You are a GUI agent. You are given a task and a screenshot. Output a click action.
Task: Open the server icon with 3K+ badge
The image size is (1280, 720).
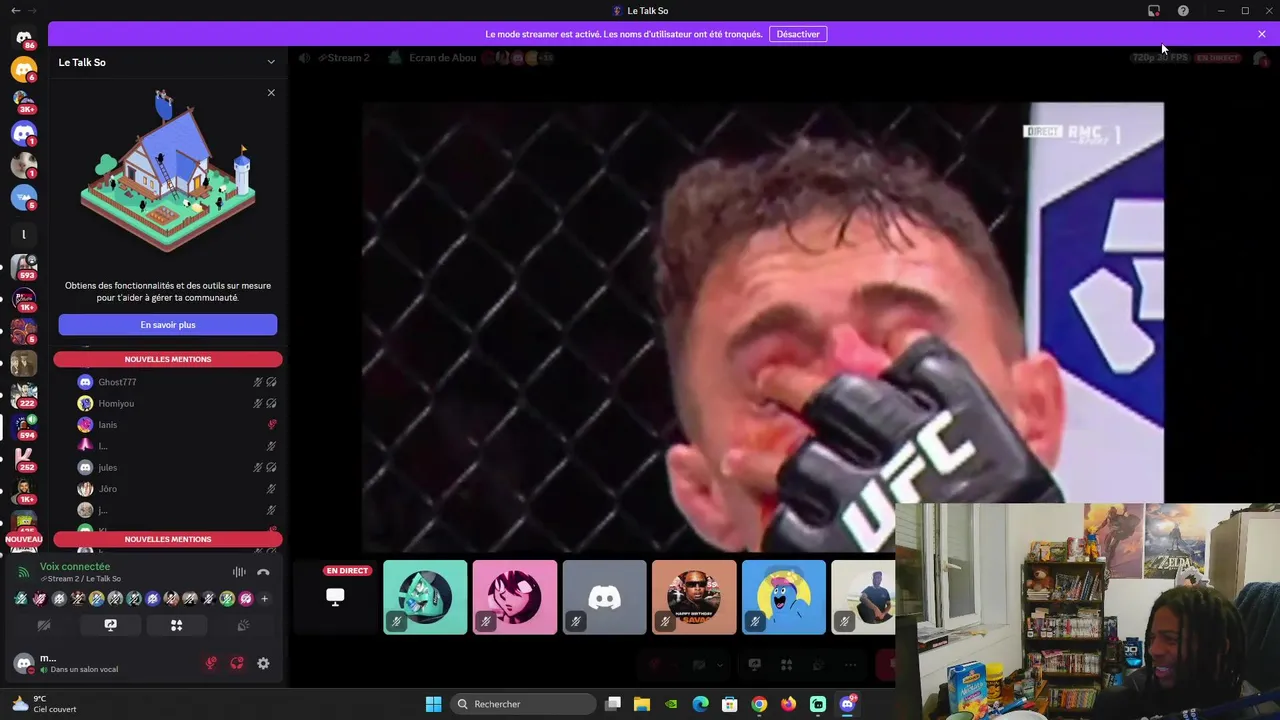[x=24, y=101]
